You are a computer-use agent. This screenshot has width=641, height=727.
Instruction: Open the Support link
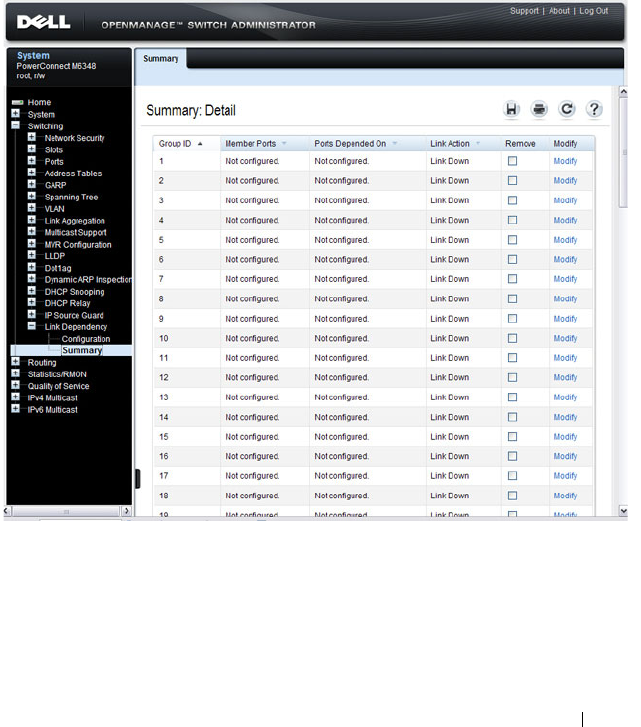pos(524,11)
